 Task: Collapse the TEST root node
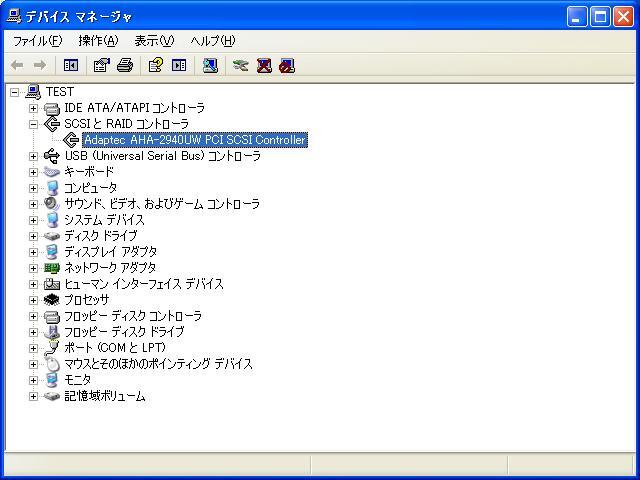pos(15,92)
